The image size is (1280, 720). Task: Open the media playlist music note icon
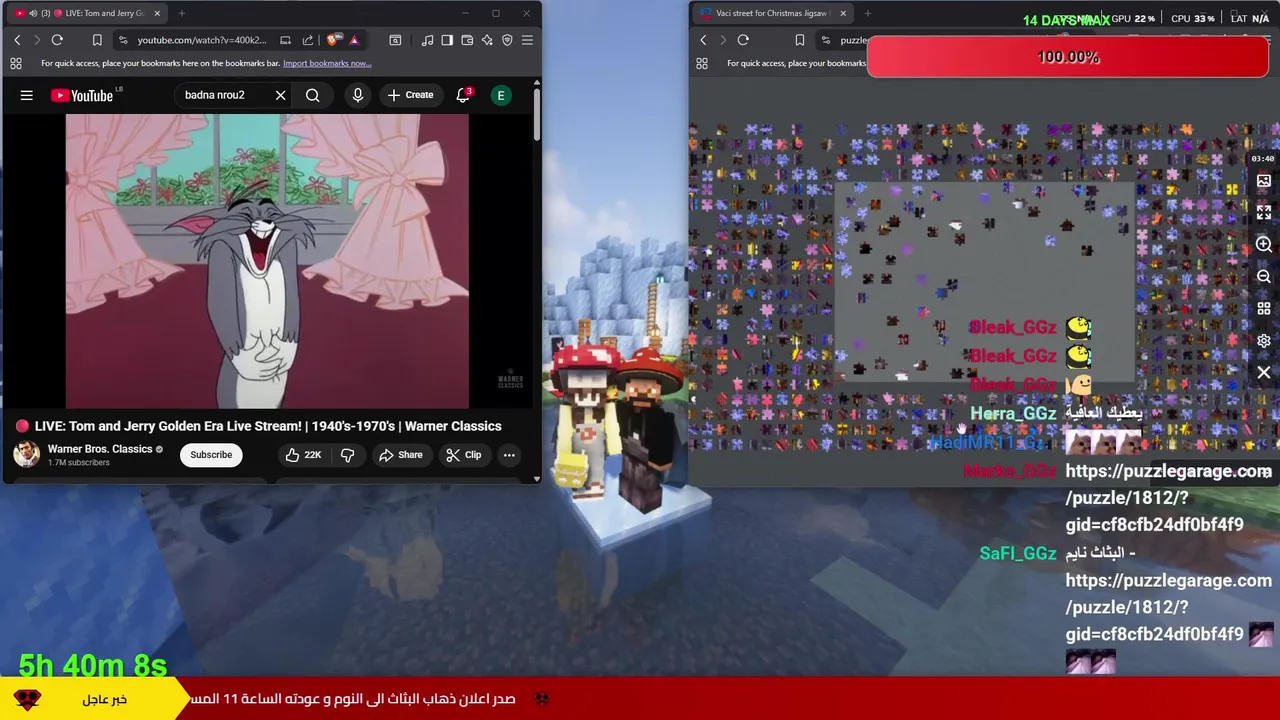coord(427,40)
